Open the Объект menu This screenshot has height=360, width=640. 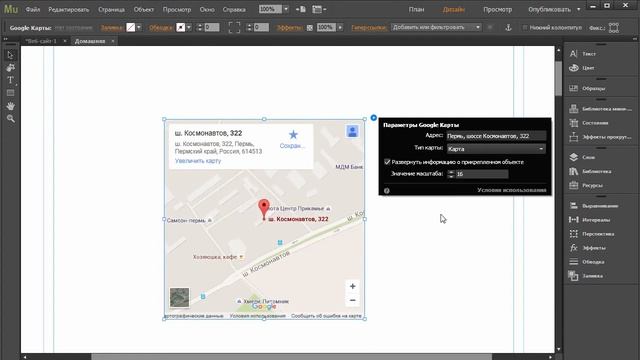(144, 9)
